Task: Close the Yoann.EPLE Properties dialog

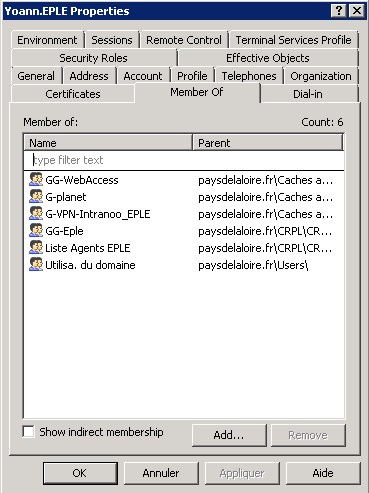Action: coord(356,11)
